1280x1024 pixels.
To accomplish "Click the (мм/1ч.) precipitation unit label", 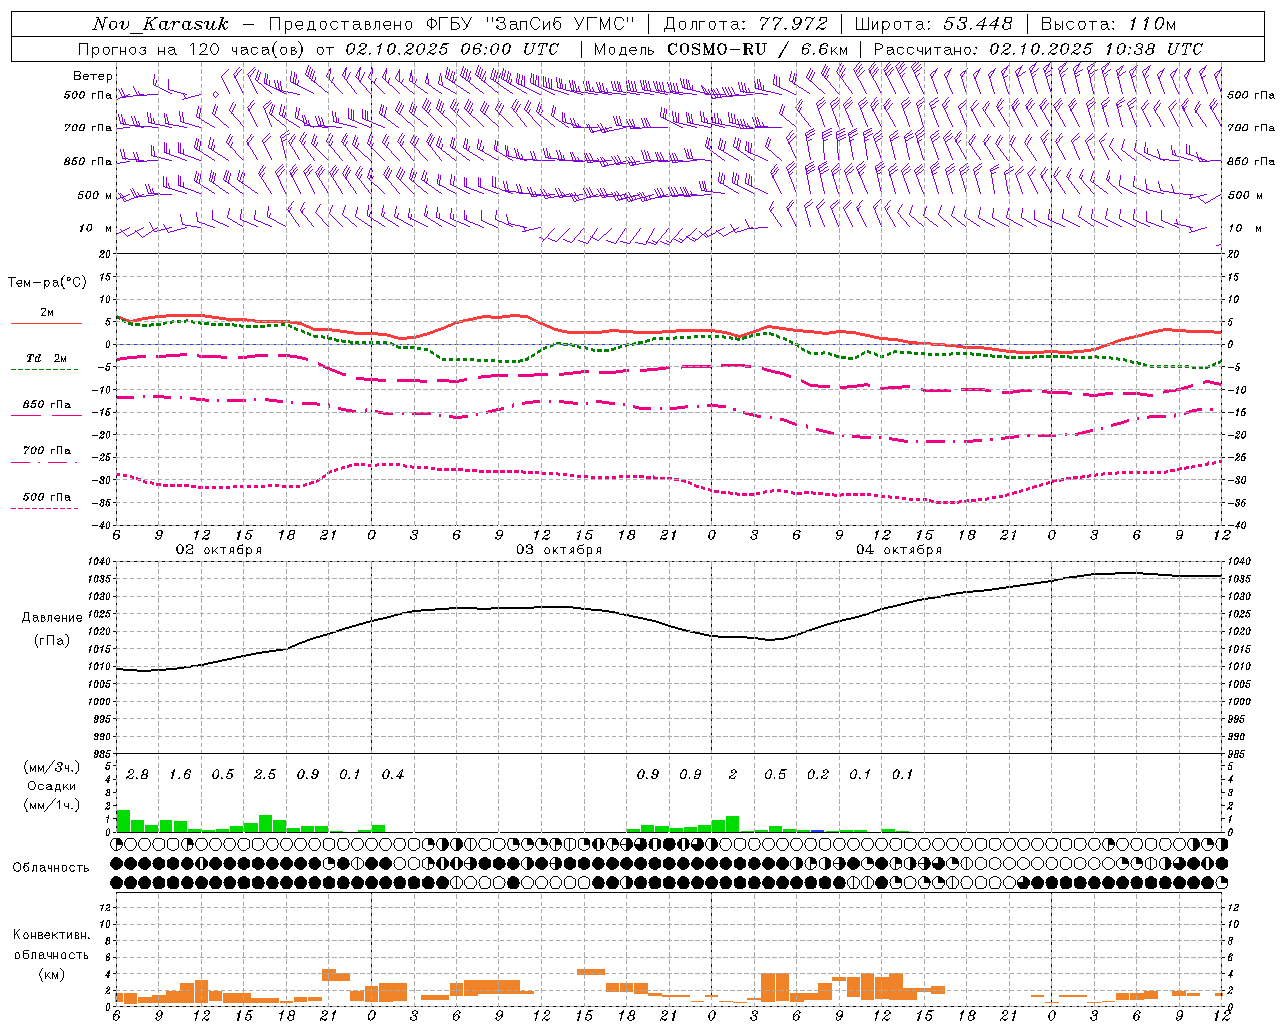I will point(52,805).
